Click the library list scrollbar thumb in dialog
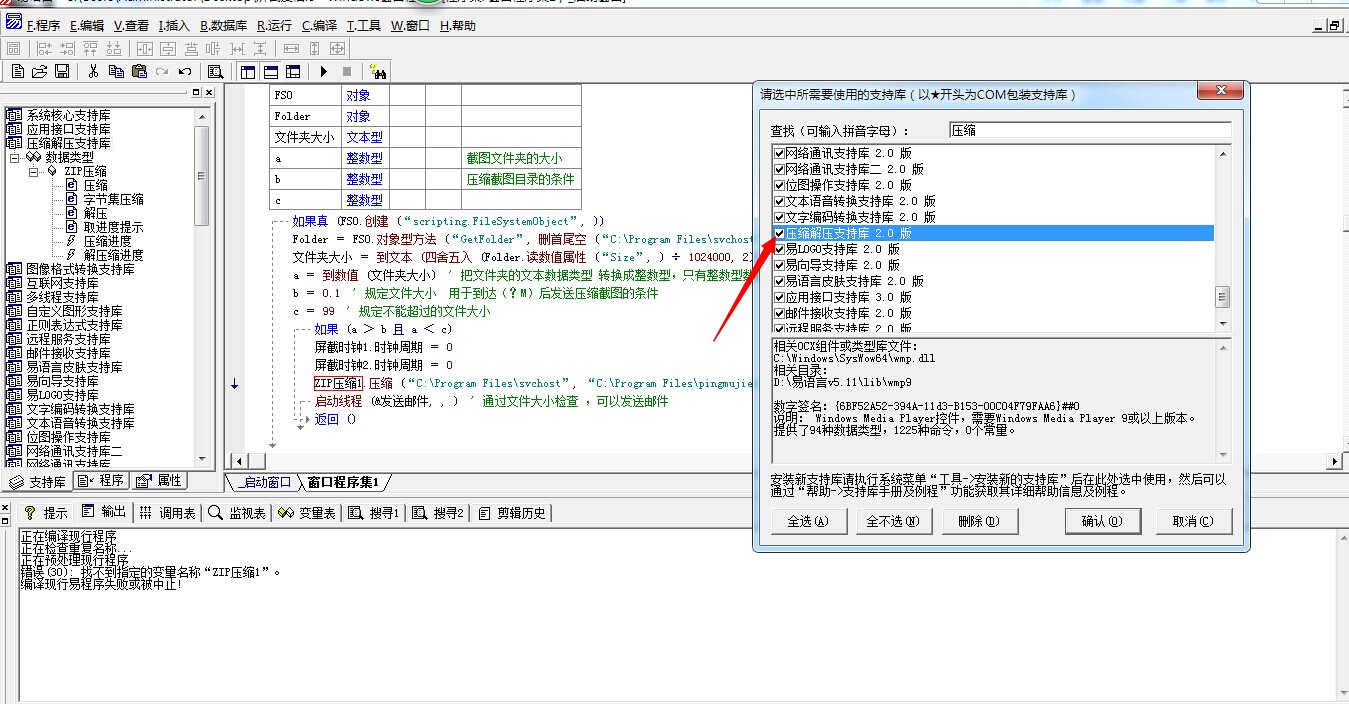The height and width of the screenshot is (704, 1349). coord(1222,297)
